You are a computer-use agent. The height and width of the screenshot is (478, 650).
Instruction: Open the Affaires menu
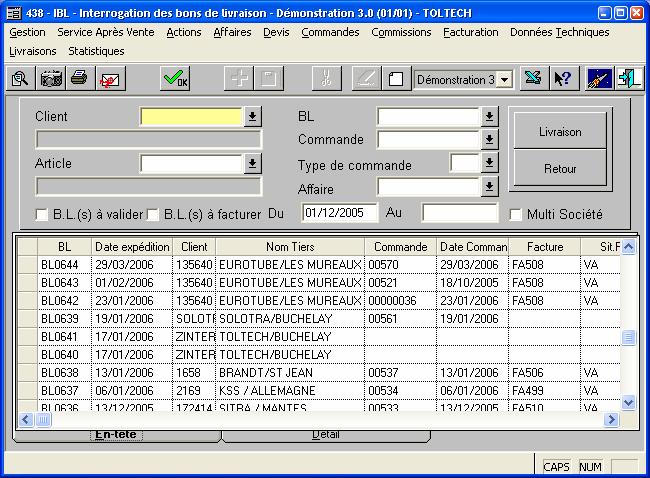point(233,32)
